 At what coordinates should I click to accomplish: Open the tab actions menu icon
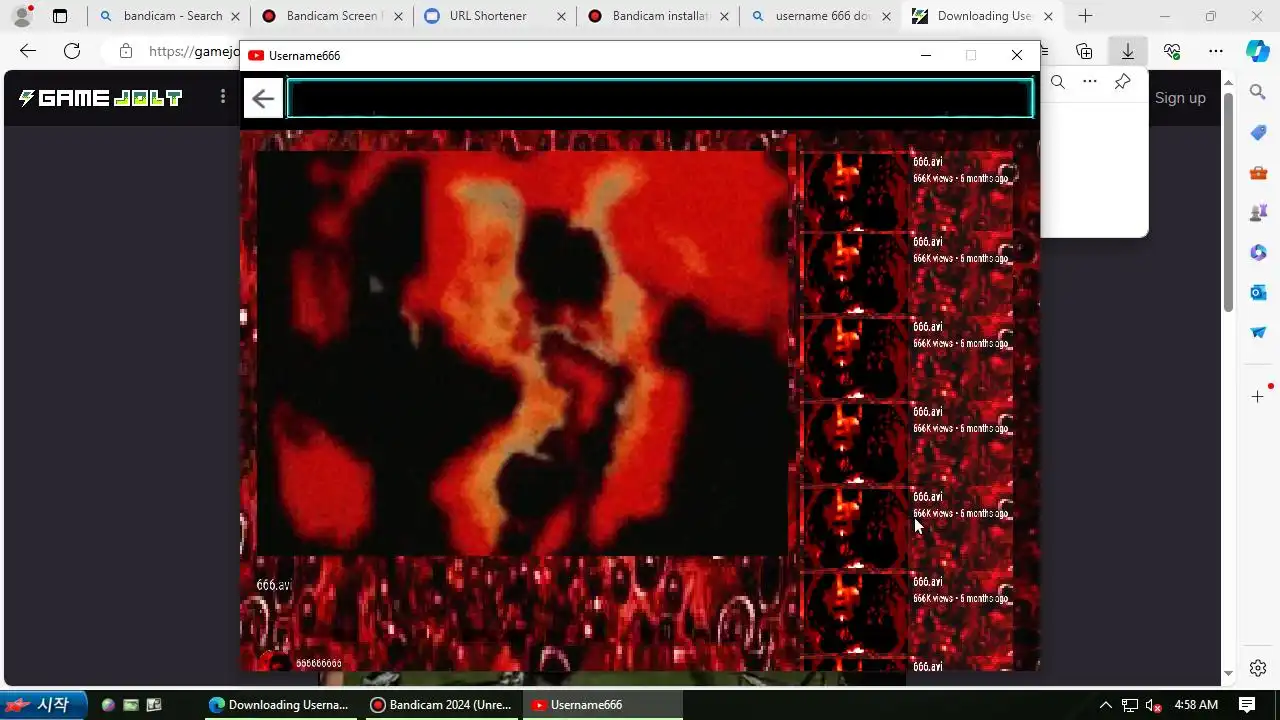point(60,16)
